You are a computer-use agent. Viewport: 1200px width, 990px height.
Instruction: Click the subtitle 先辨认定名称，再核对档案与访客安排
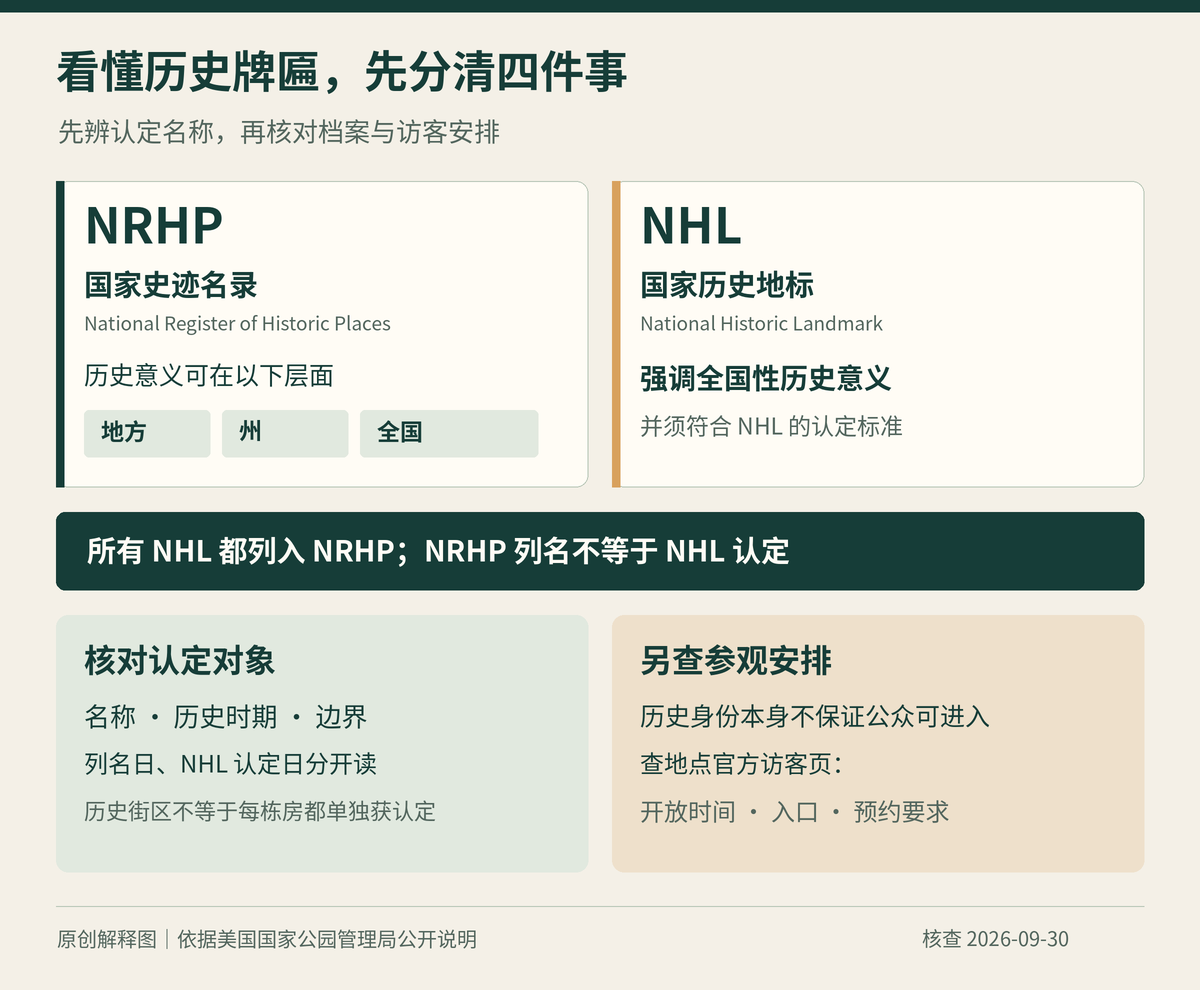[x=278, y=132]
